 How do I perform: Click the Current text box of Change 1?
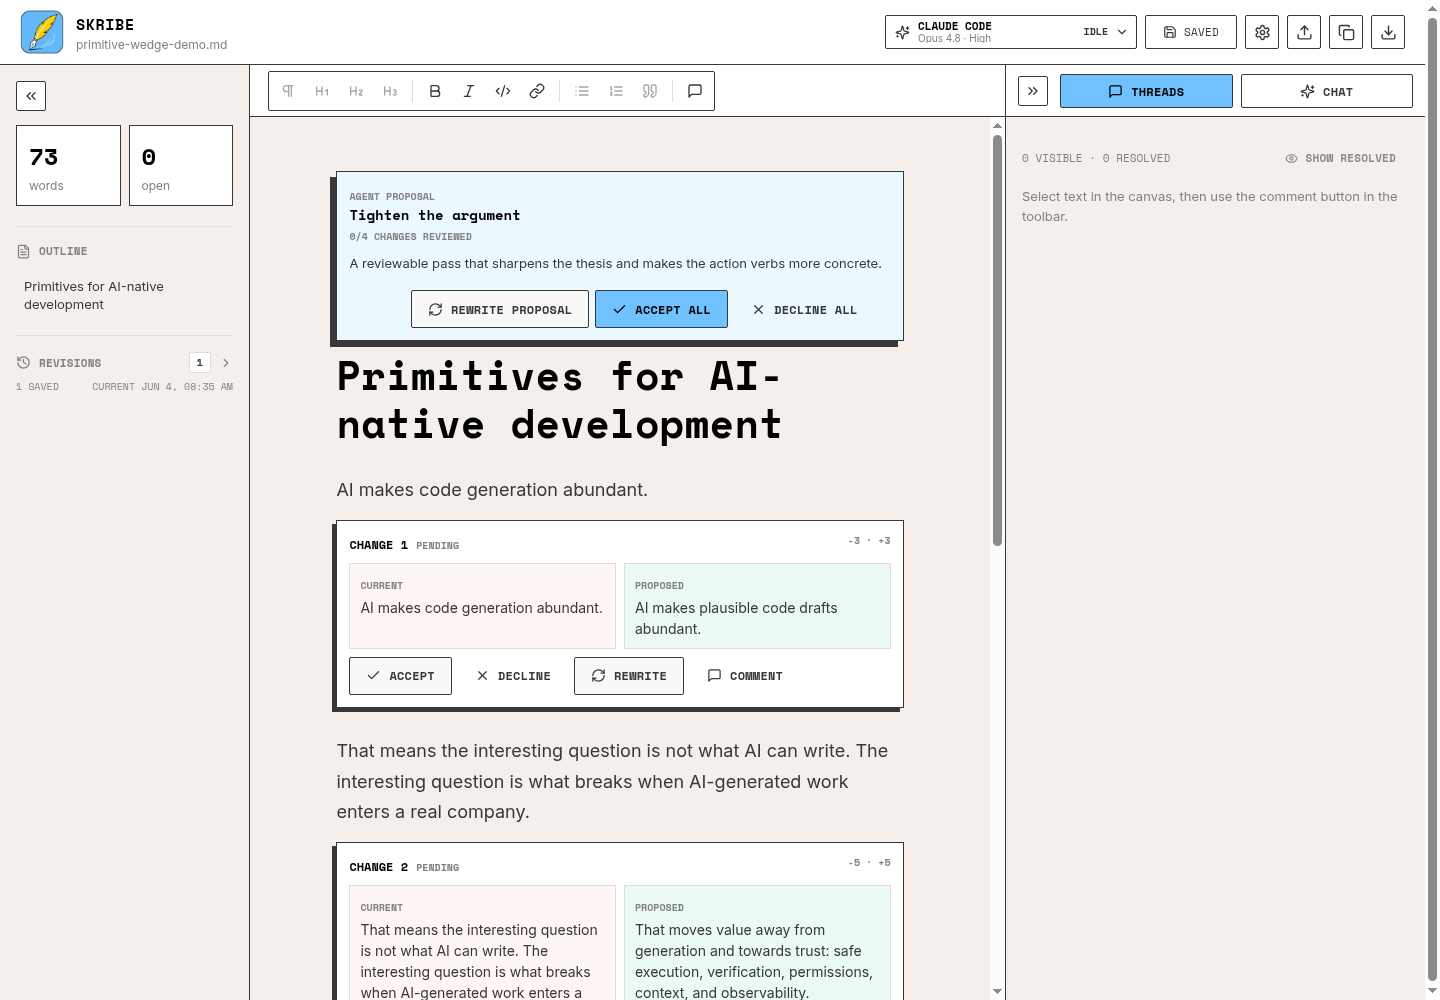click(482, 606)
